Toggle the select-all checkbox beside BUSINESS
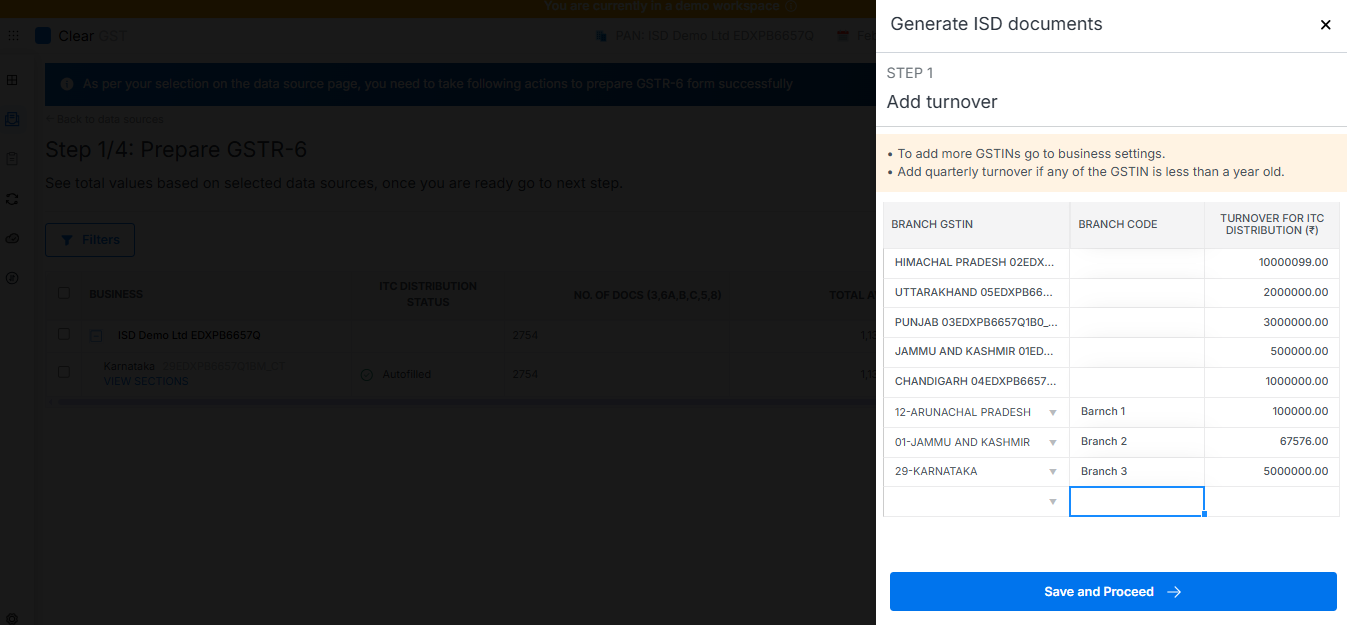 (64, 293)
